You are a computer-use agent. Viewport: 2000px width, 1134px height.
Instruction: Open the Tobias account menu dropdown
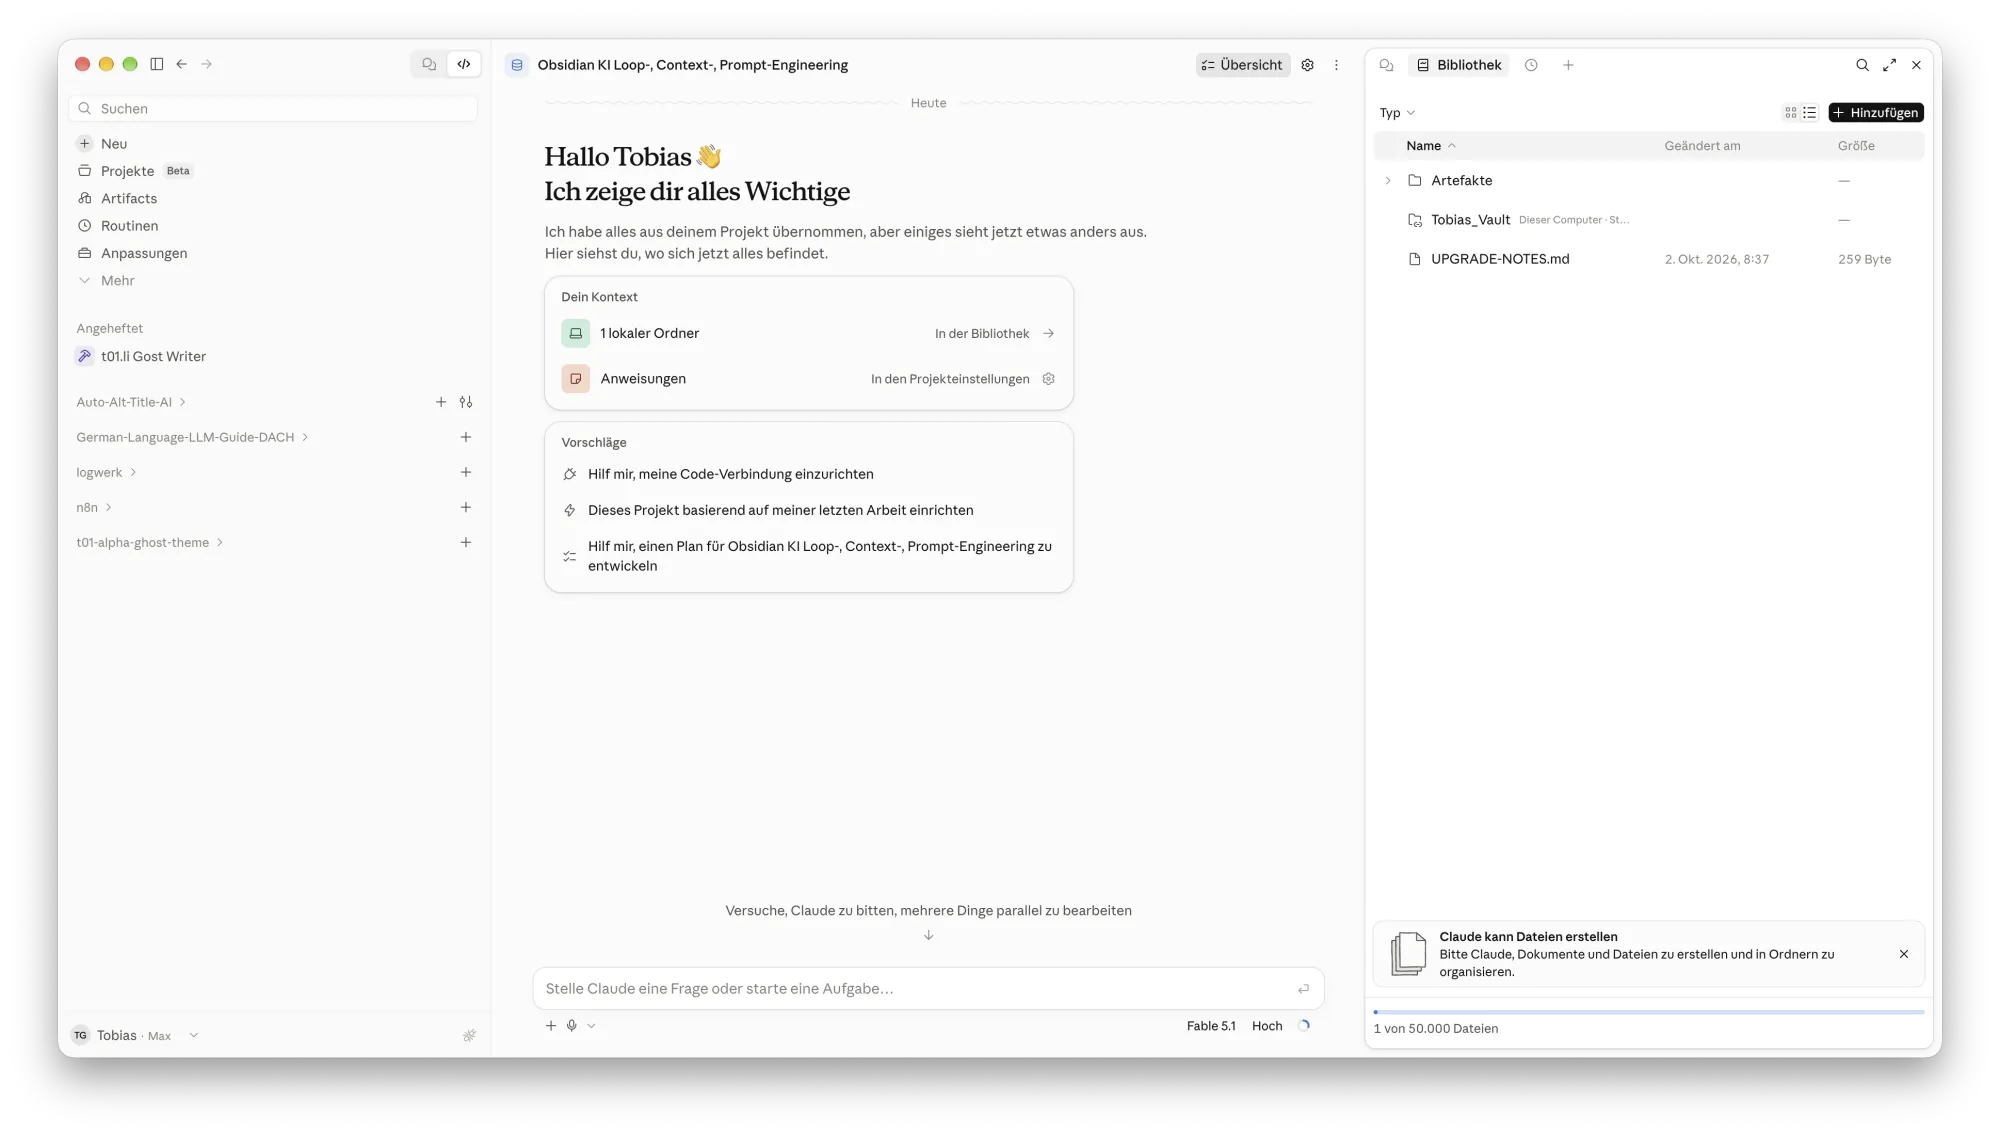tap(134, 1036)
